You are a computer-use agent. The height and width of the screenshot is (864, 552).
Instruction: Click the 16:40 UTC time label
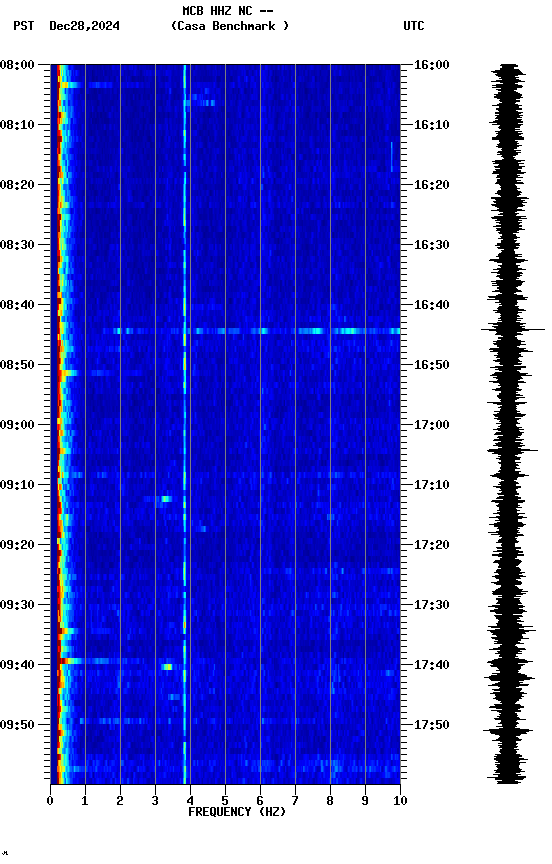432,305
